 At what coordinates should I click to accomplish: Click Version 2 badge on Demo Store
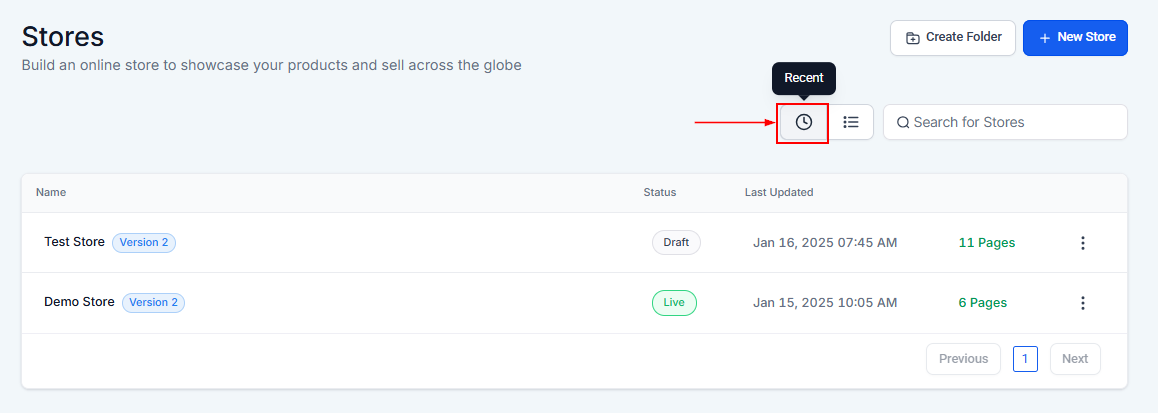tap(153, 302)
